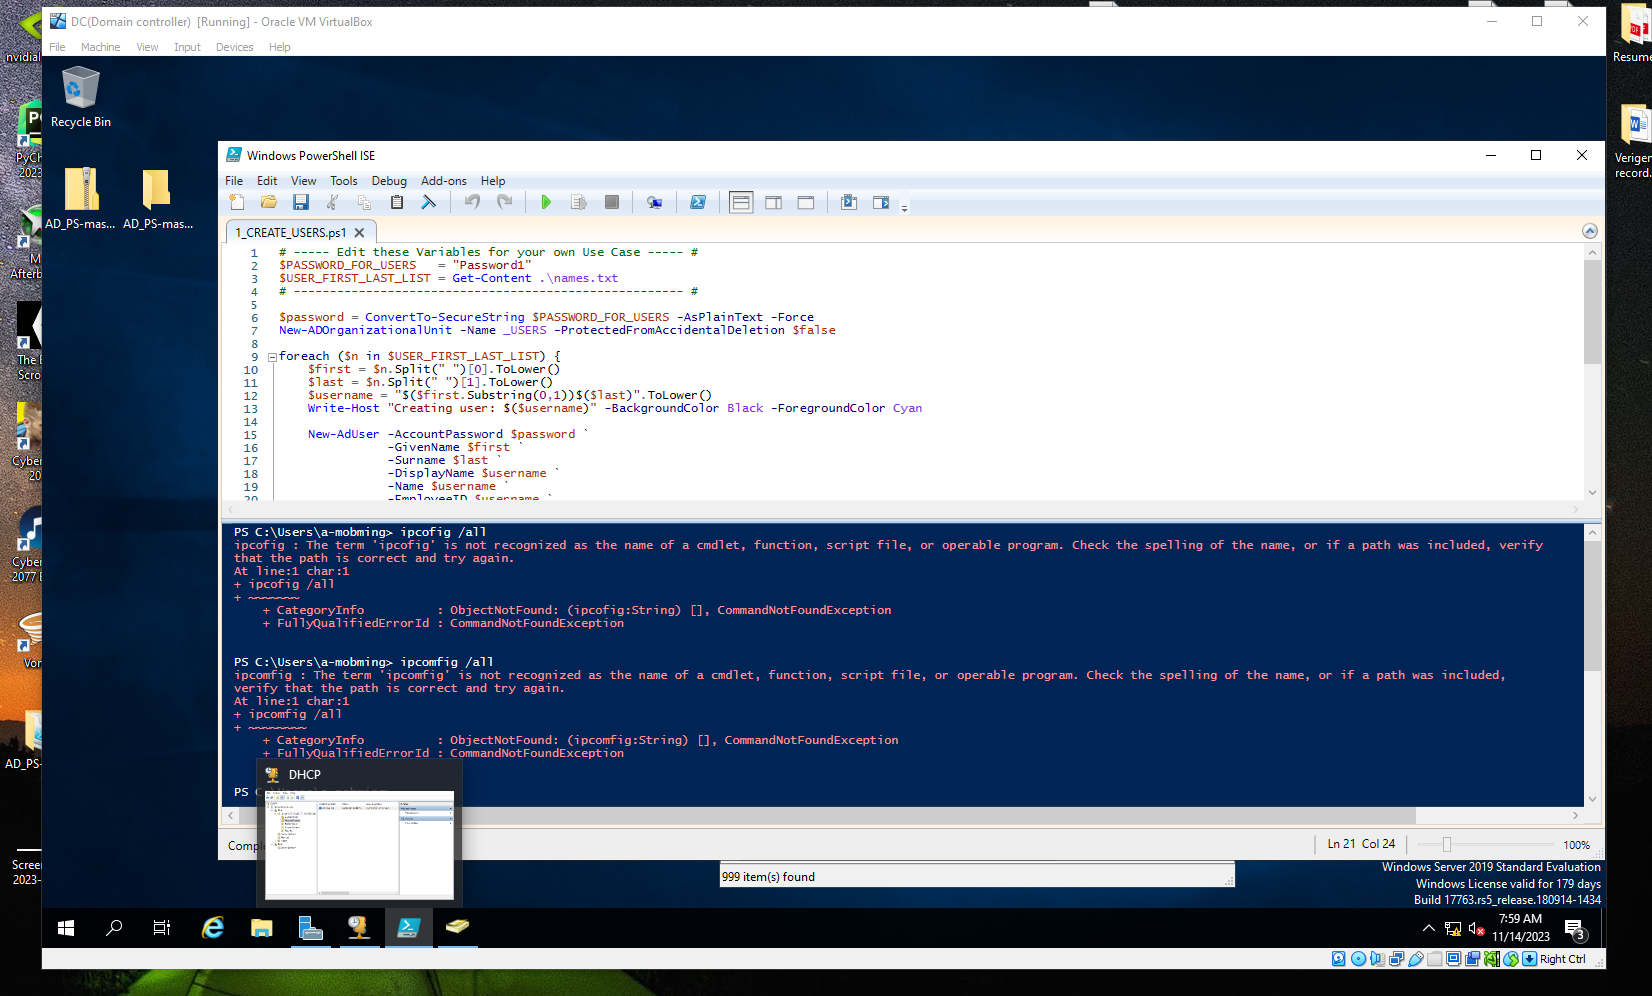Click the Run Selection icon
The height and width of the screenshot is (996, 1652).
tap(579, 202)
